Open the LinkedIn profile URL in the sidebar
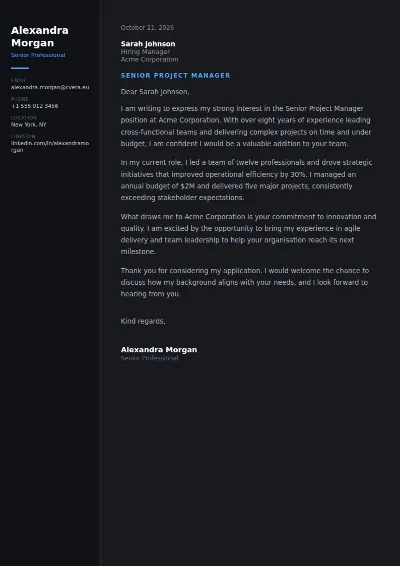Image resolution: width=400 pixels, height=566 pixels. pyautogui.click(x=50, y=147)
